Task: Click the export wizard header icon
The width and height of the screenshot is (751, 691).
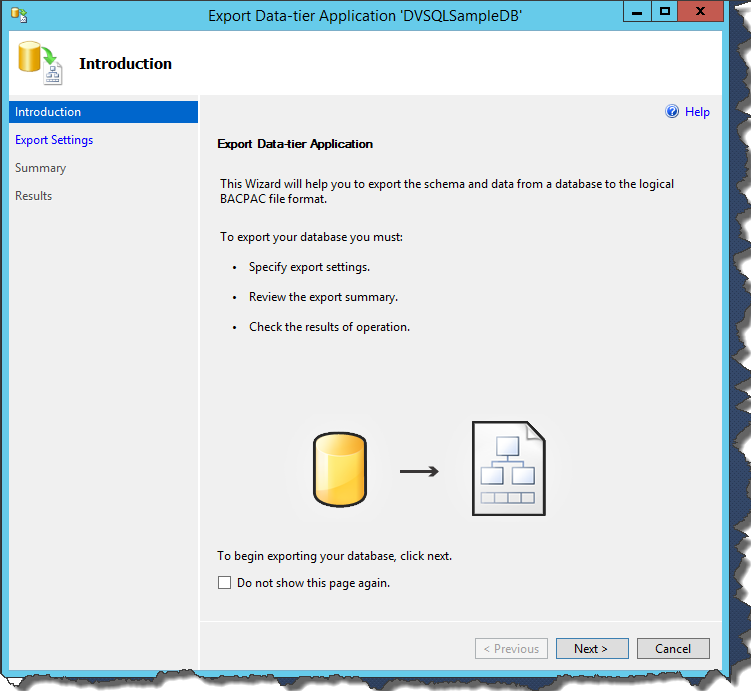Action: coord(40,63)
